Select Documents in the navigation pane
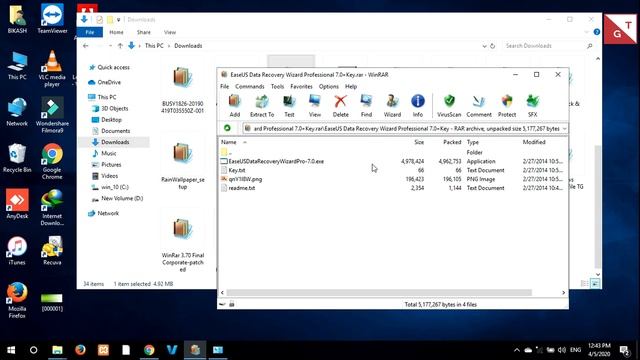Image resolution: width=640 pixels, height=360 pixels. tap(111, 131)
